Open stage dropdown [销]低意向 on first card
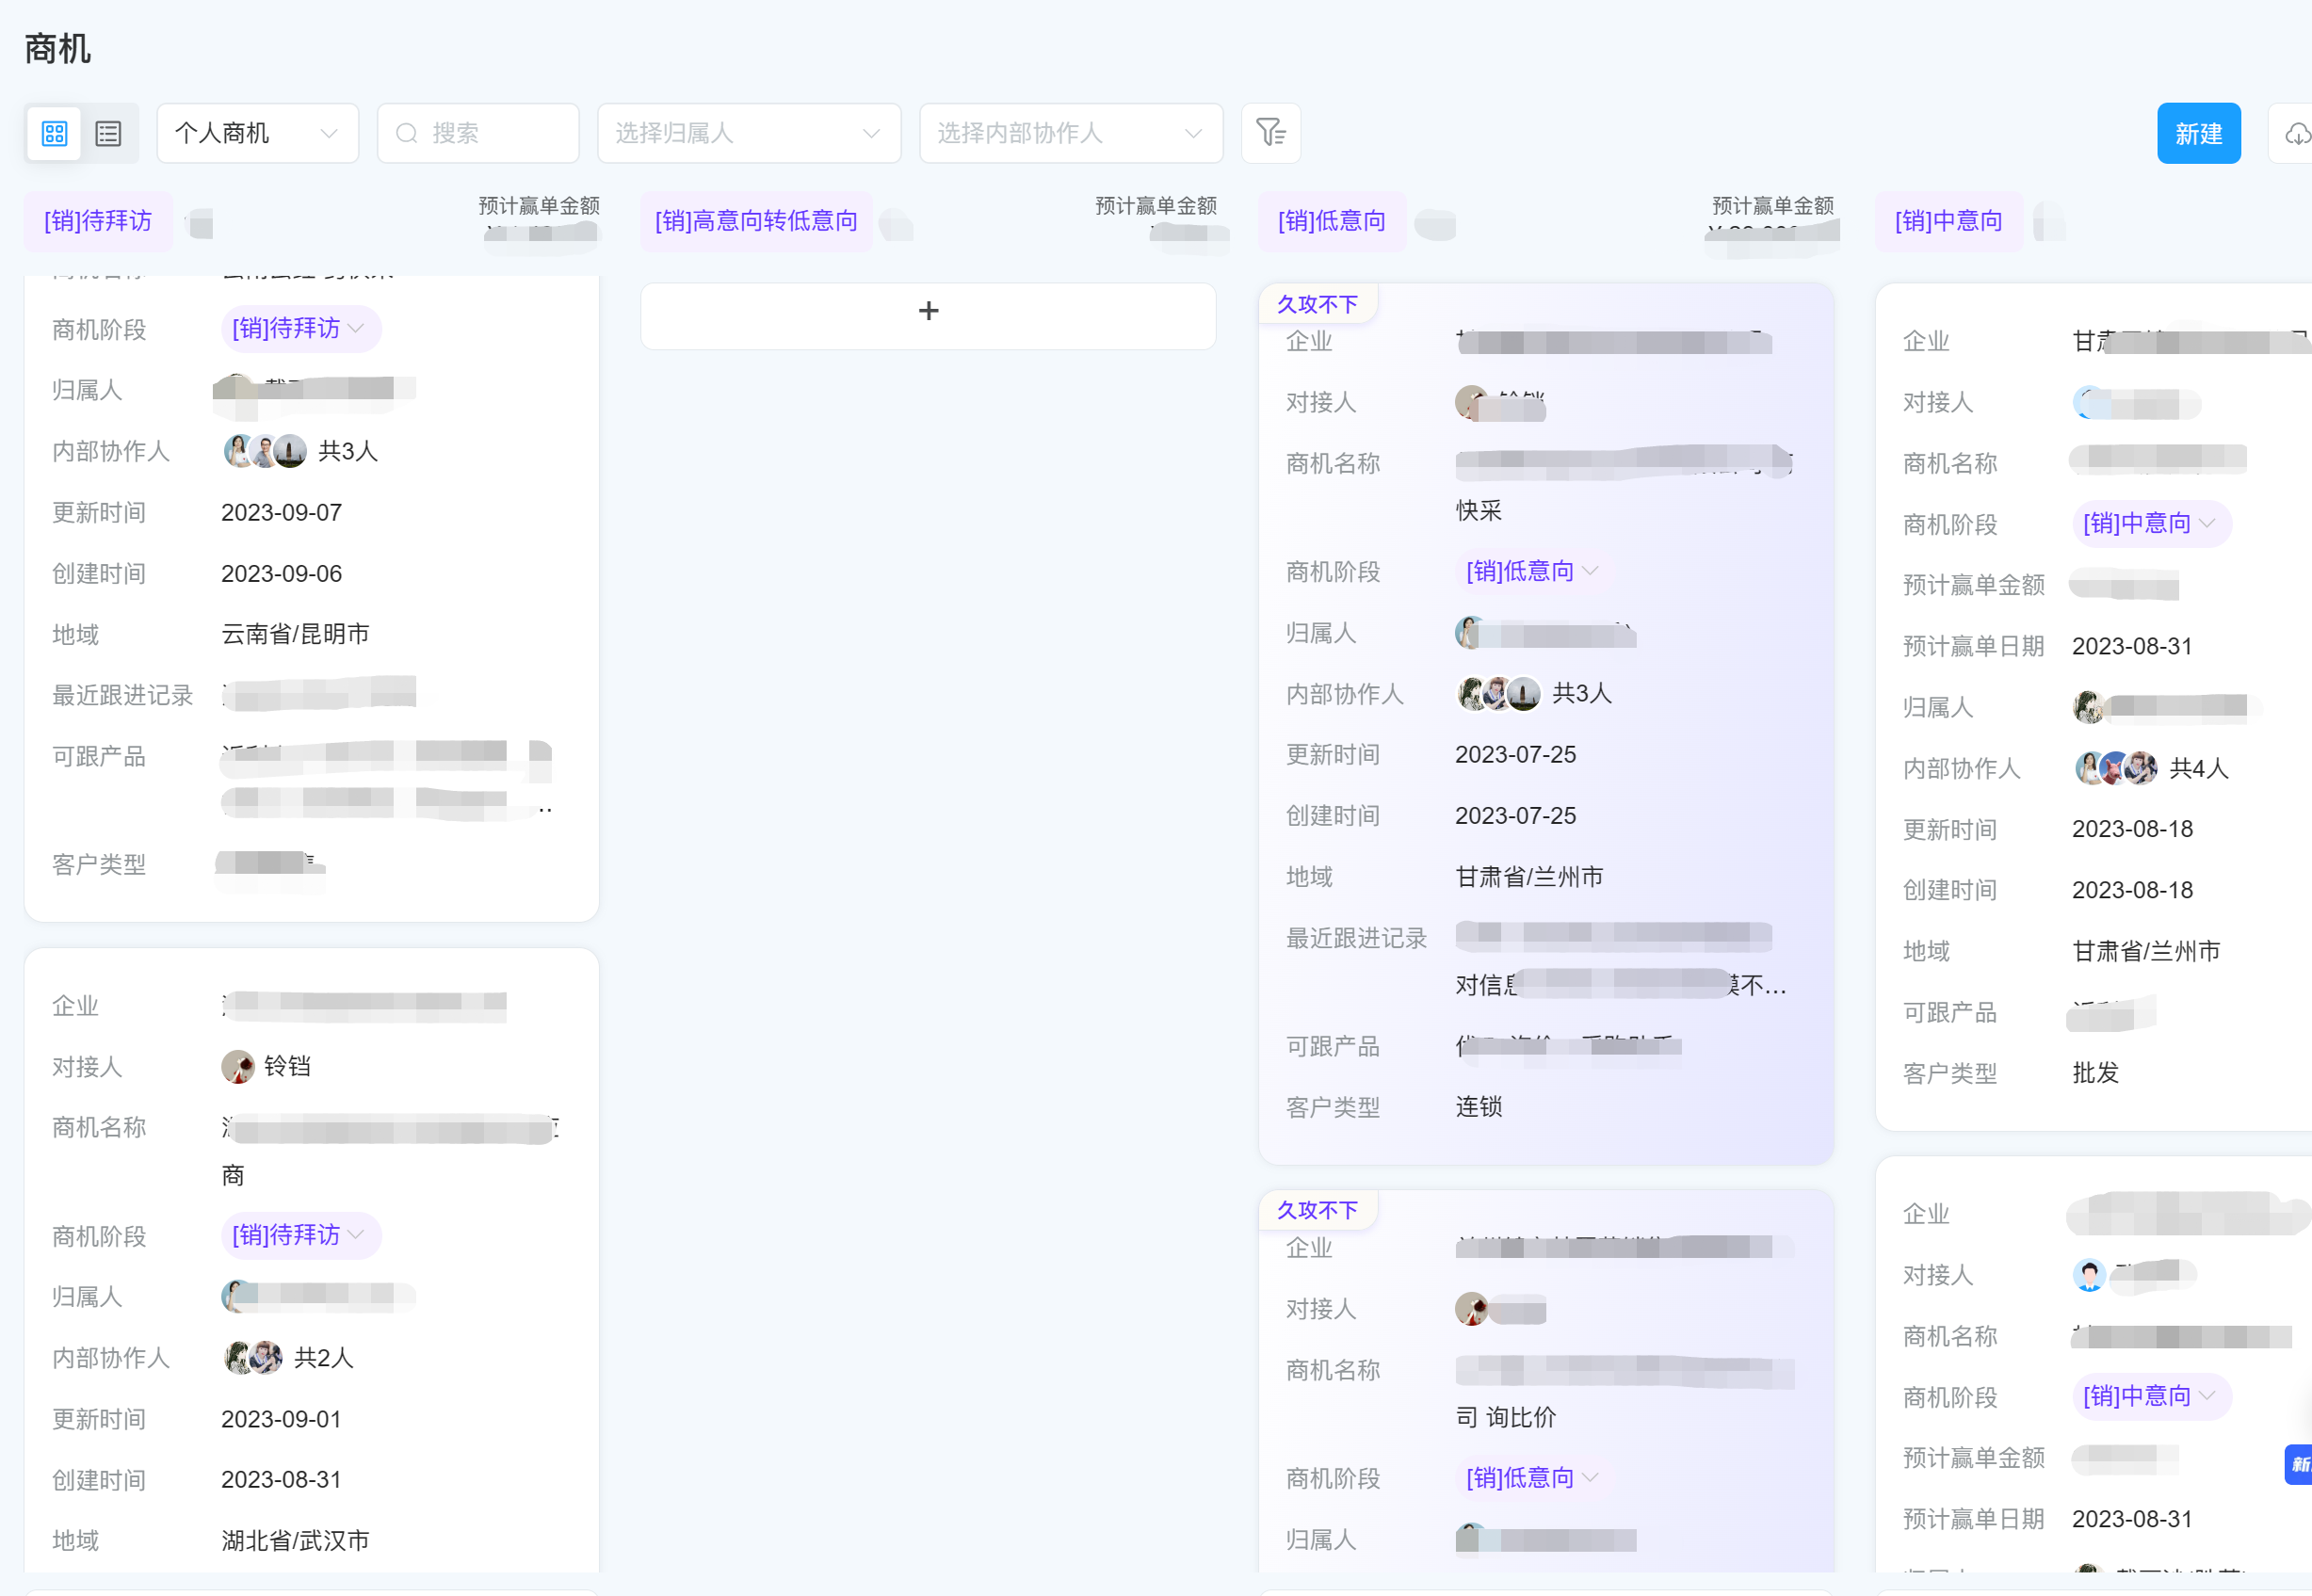Viewport: 2312px width, 1596px height. tap(1532, 571)
